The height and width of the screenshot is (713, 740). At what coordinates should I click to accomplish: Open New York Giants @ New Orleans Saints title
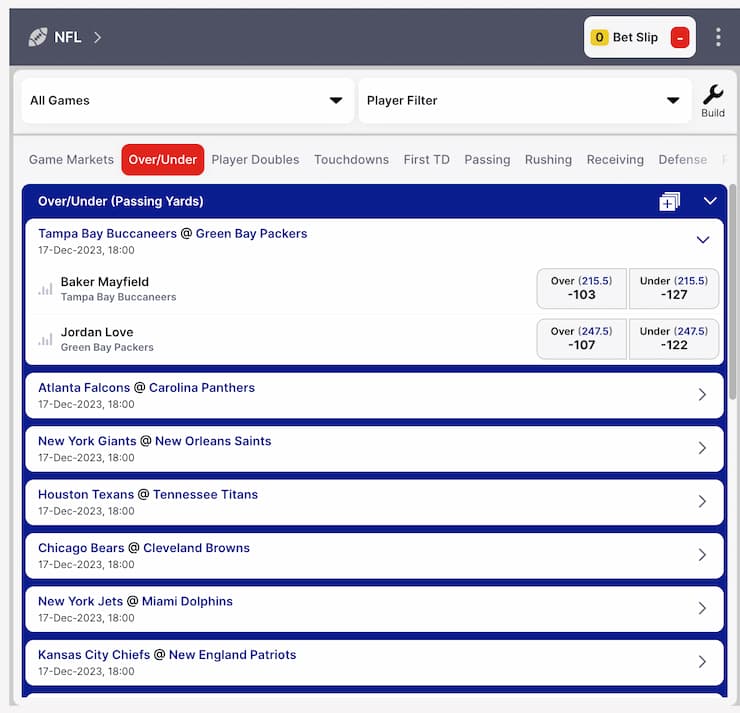[x=154, y=441]
